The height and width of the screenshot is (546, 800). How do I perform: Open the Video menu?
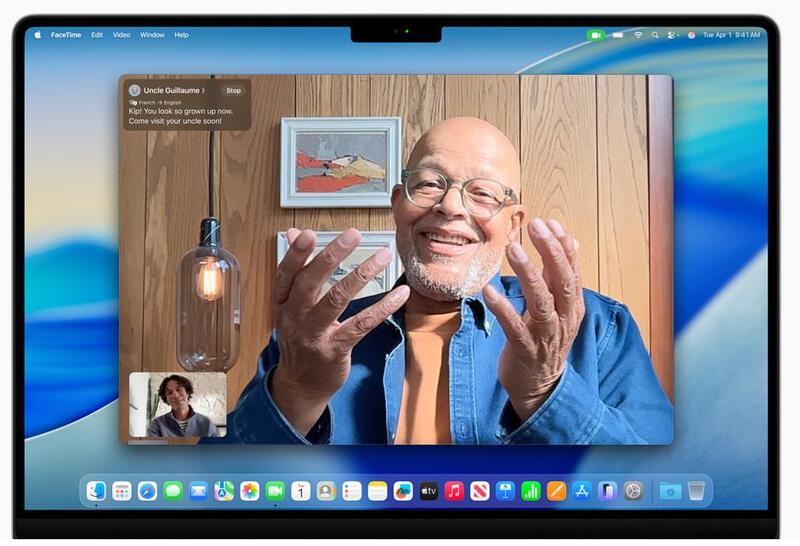tap(121, 35)
